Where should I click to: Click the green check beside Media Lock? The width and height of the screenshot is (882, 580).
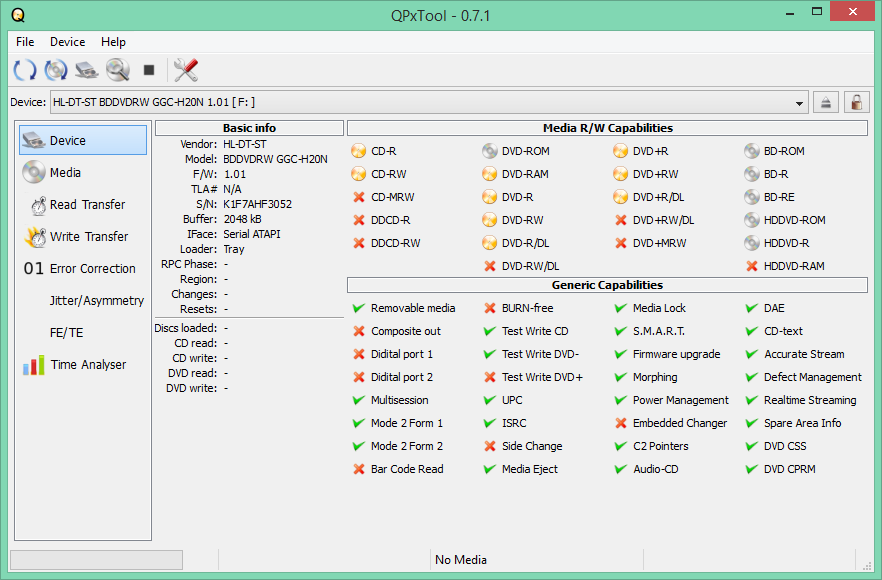pyautogui.click(x=620, y=308)
